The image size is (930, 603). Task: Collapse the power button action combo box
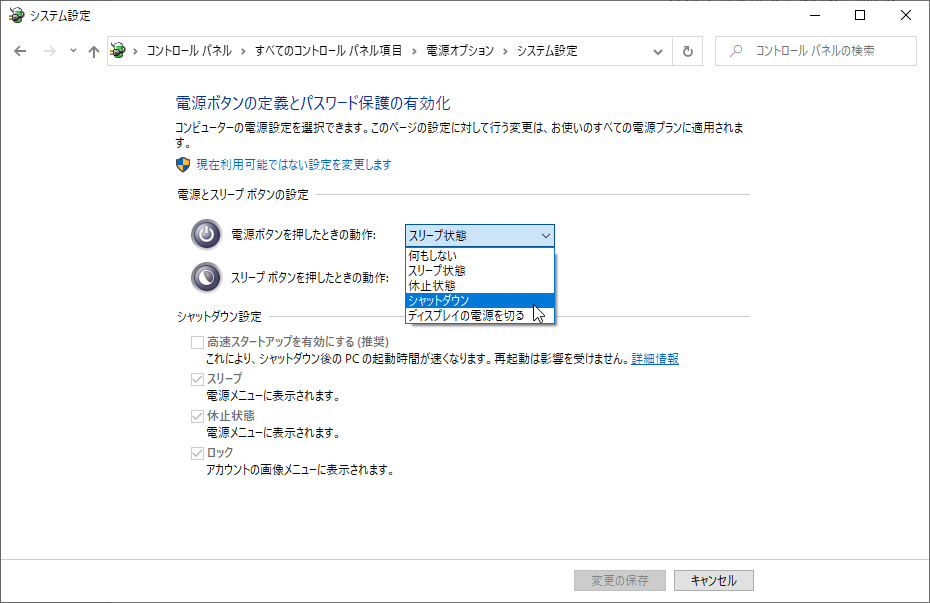pos(480,235)
